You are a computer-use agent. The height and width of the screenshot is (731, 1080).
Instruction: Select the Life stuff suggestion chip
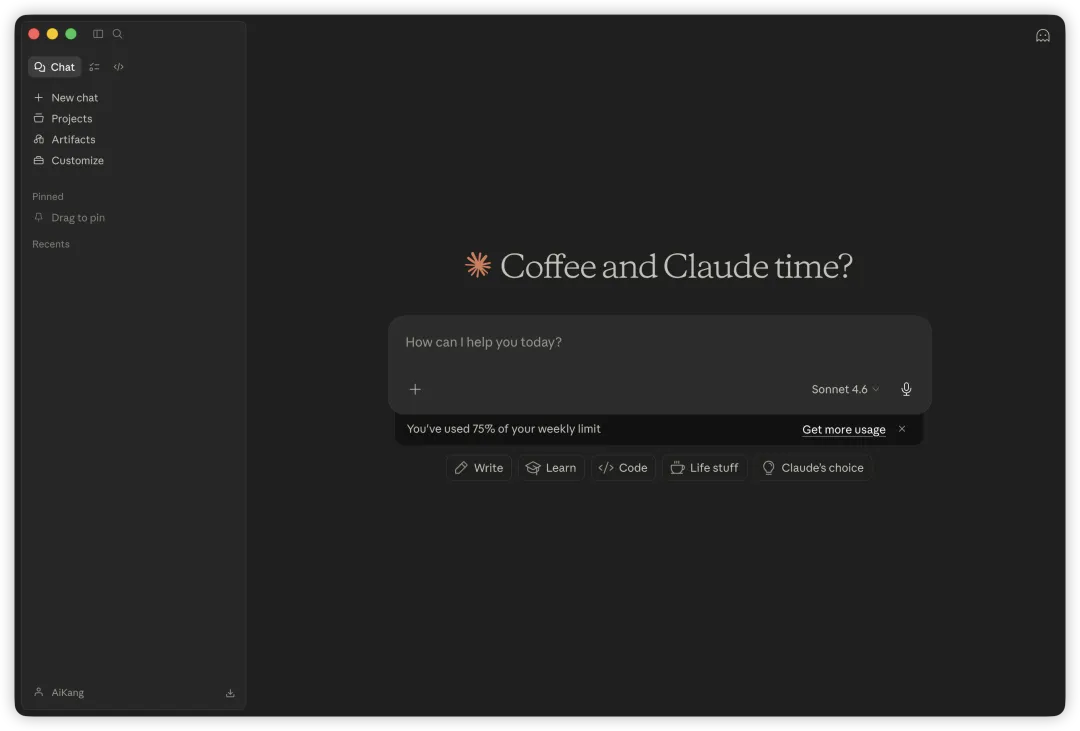(x=704, y=468)
